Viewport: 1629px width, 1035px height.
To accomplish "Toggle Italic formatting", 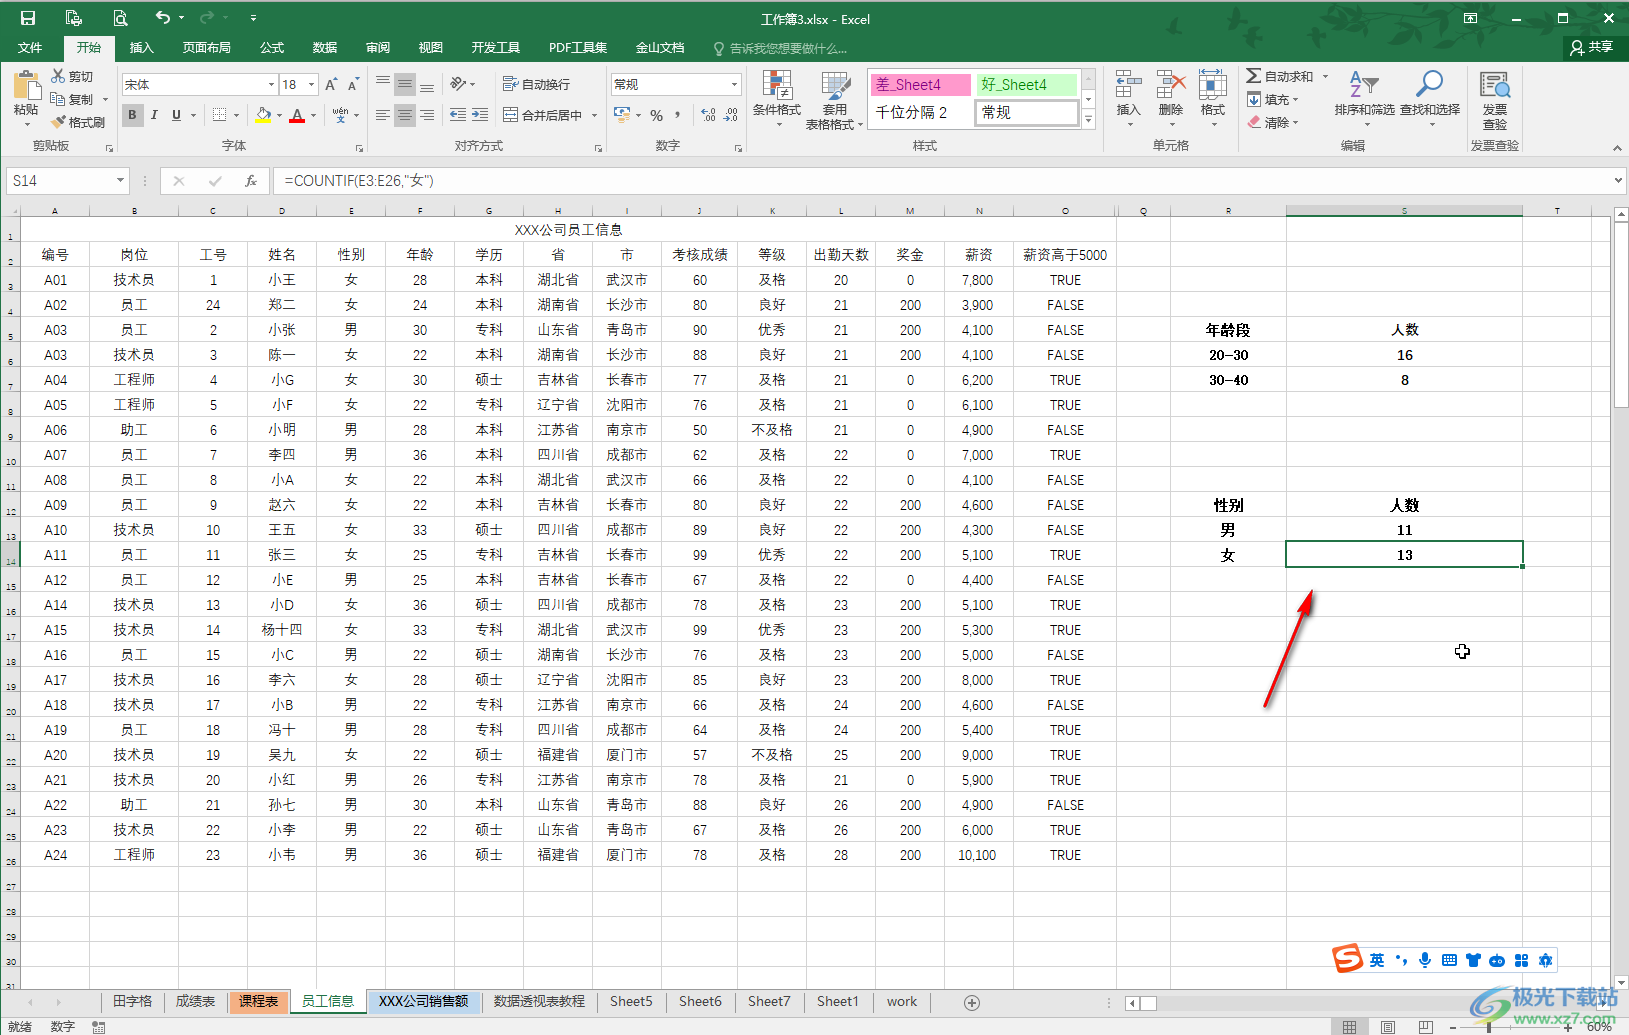I will [154, 115].
